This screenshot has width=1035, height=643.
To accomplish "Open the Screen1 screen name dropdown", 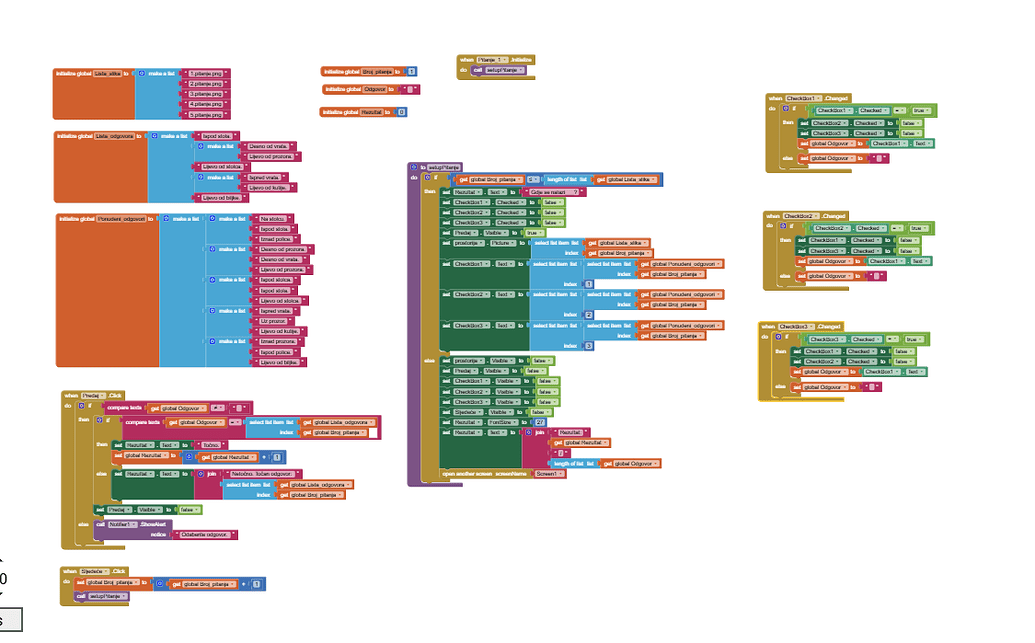I will (x=549, y=474).
